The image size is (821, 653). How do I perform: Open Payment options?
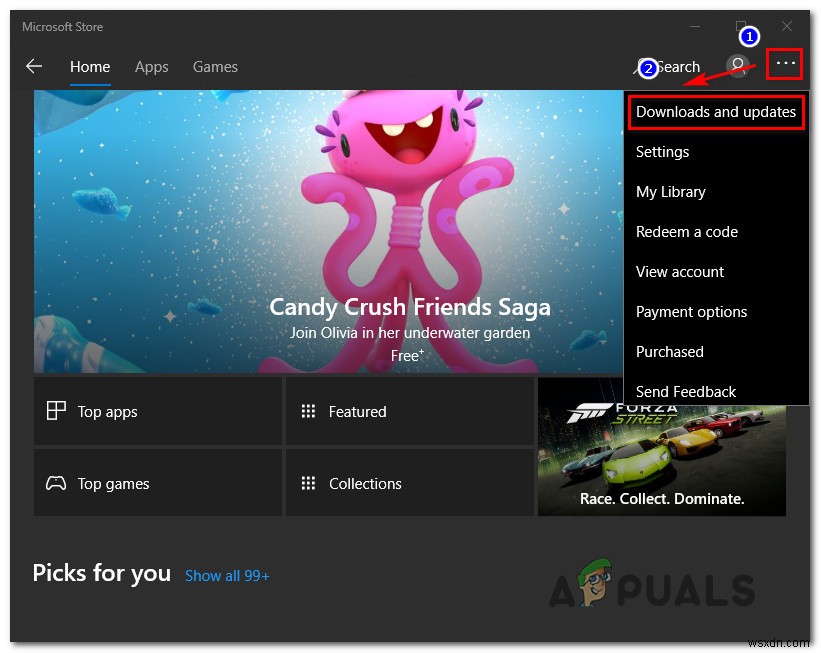pyautogui.click(x=691, y=312)
